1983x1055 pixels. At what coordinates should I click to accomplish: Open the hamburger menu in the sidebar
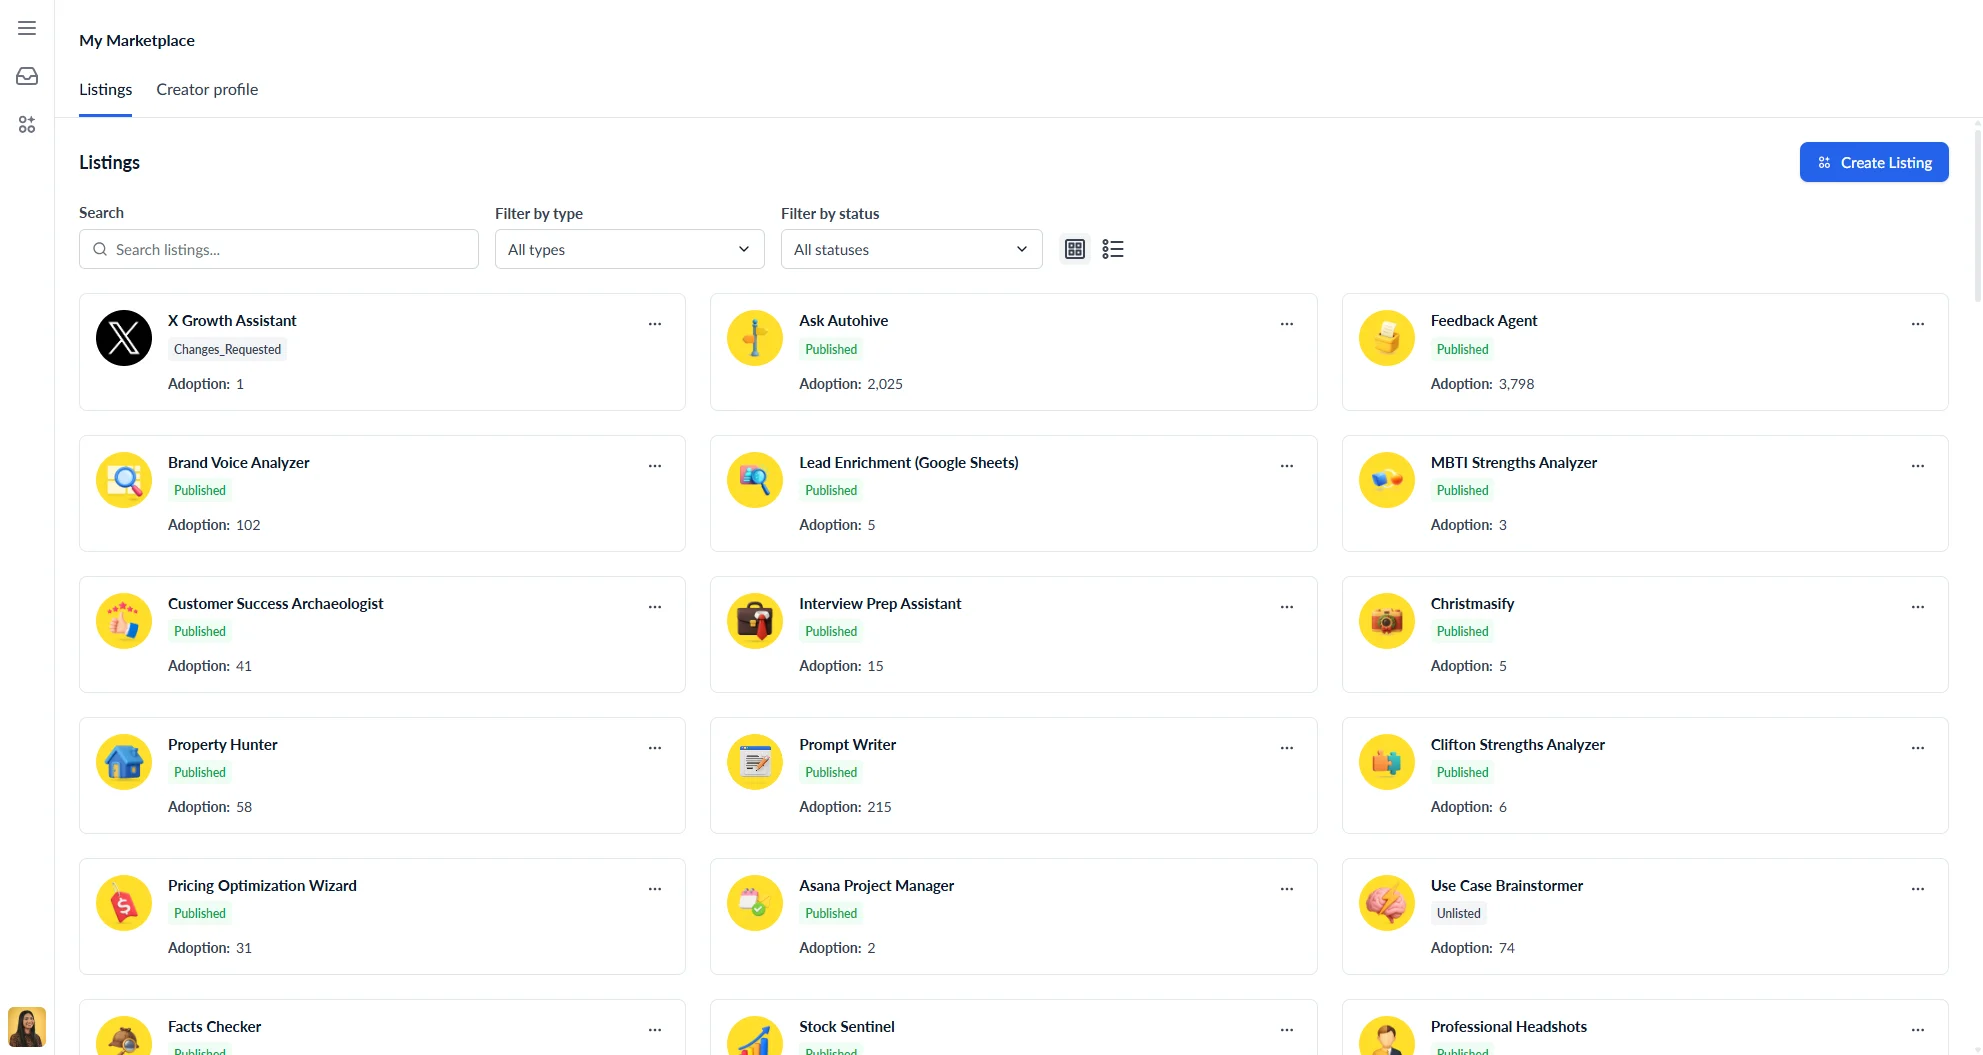pyautogui.click(x=26, y=27)
